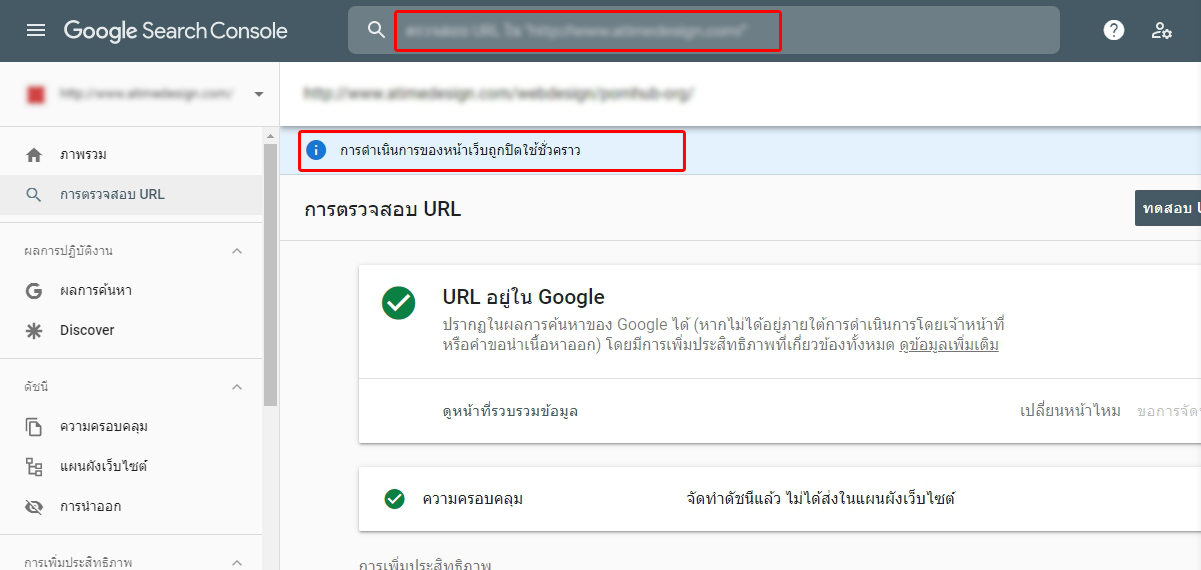Follow the ดูข้อมูลเพิ่มเติม link
The image size is (1201, 570).
pyautogui.click(x=948, y=345)
